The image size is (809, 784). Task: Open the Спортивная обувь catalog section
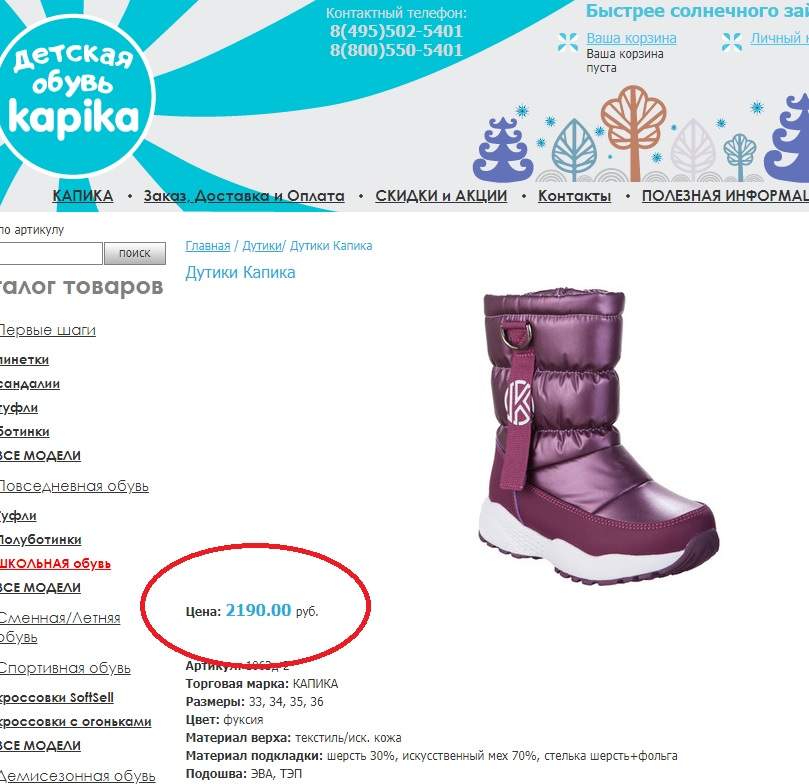64,668
